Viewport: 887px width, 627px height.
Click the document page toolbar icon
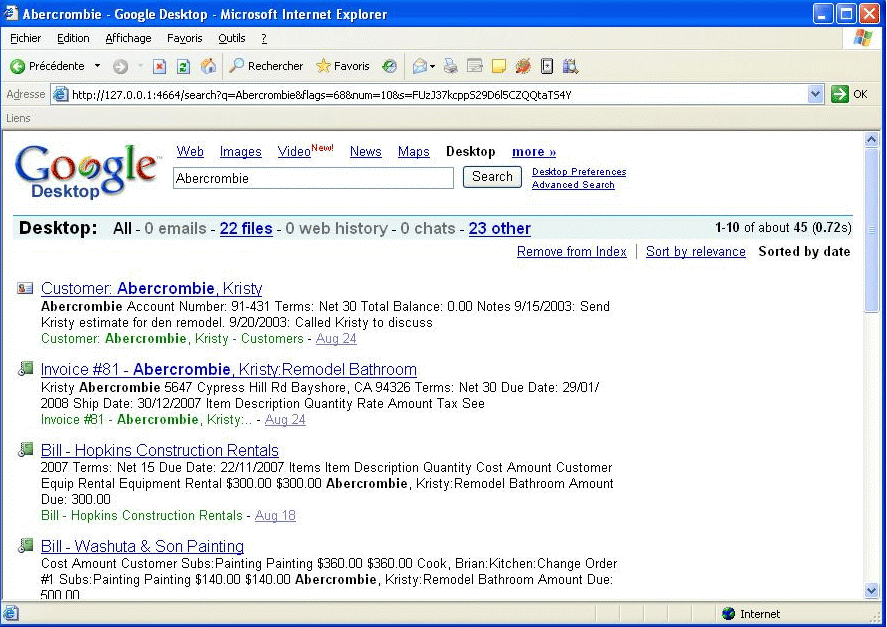point(546,66)
